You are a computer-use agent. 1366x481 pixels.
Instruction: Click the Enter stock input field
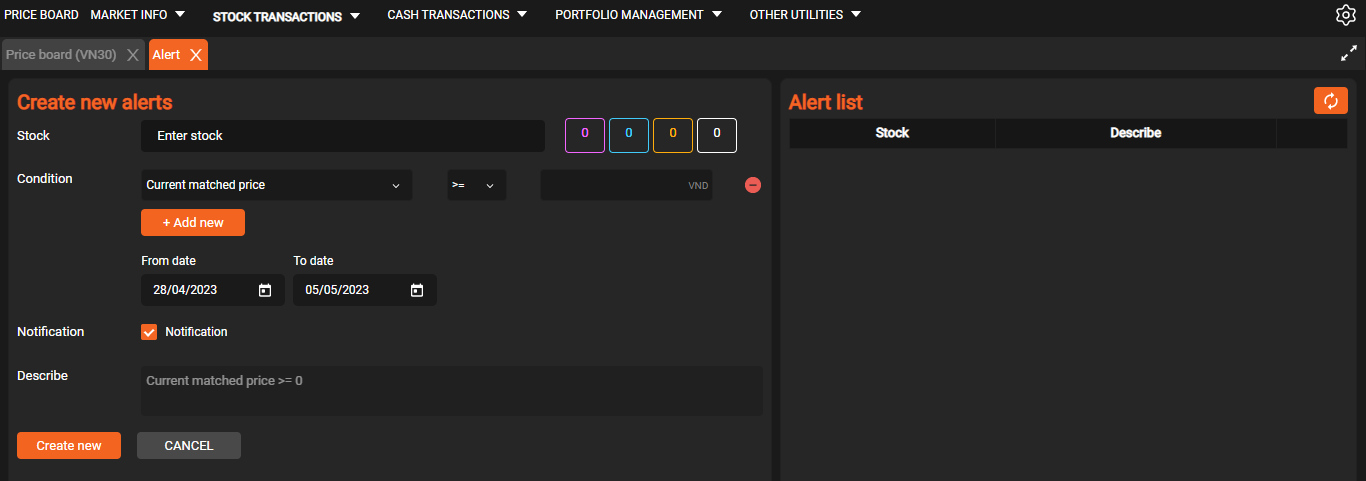coord(342,136)
